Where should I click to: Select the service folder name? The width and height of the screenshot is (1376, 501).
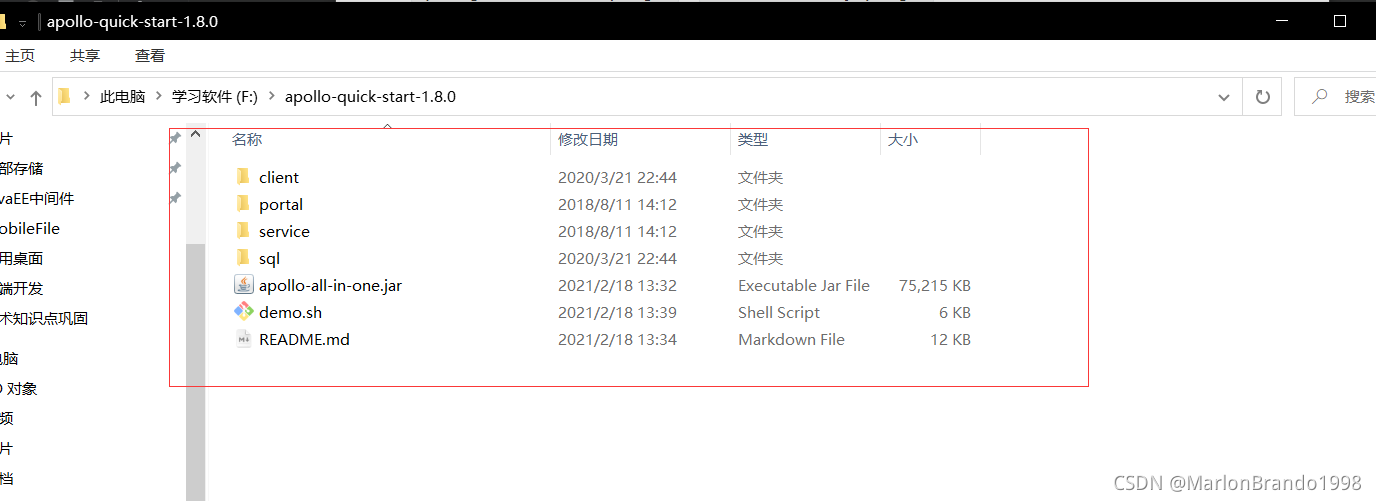pyautogui.click(x=284, y=231)
